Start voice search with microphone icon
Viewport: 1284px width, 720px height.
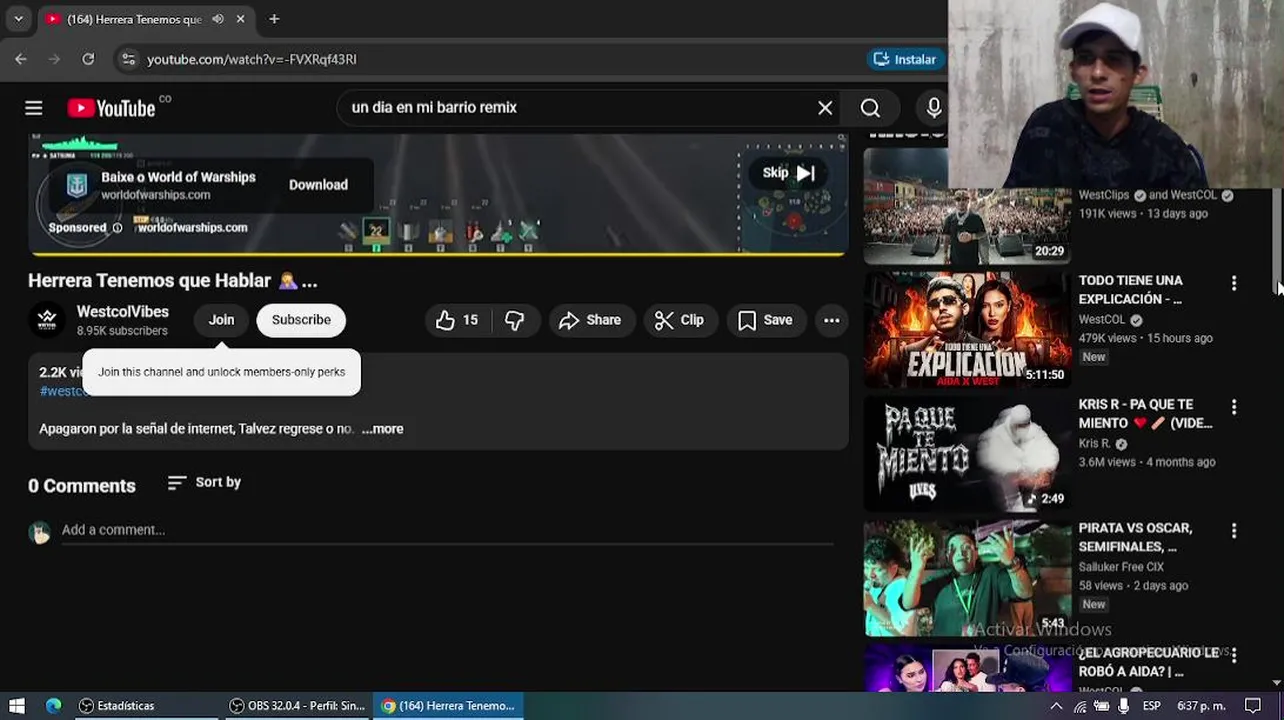[x=933, y=108]
